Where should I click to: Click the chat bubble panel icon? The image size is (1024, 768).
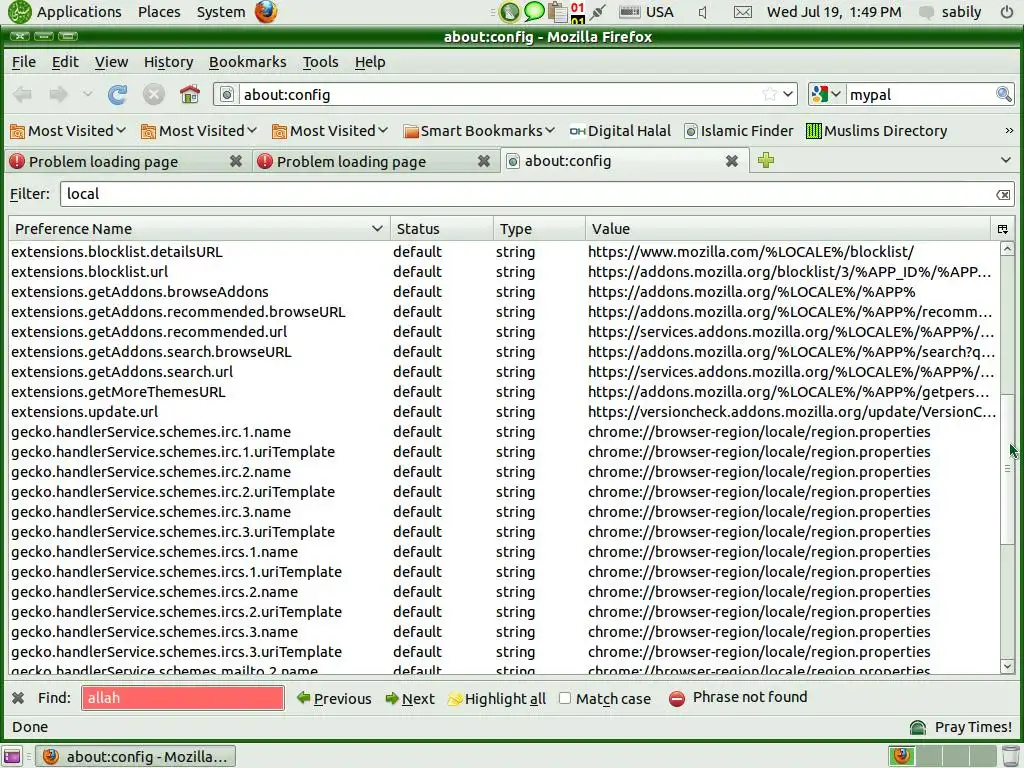[x=534, y=12]
